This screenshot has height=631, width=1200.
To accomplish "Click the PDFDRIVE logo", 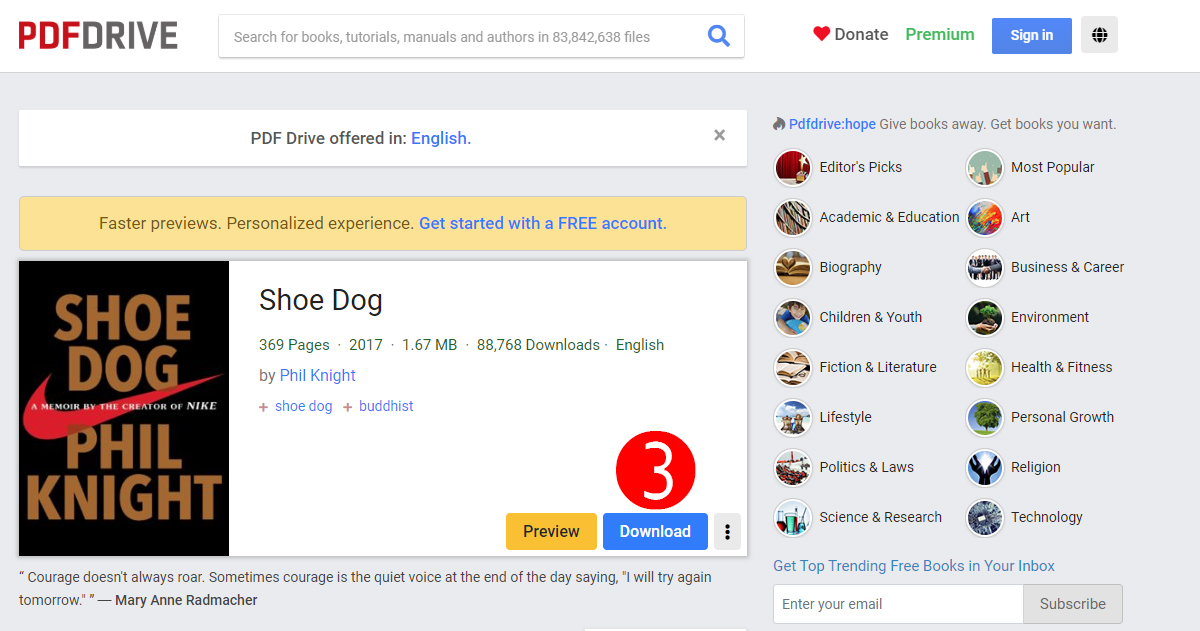I will click(x=98, y=35).
